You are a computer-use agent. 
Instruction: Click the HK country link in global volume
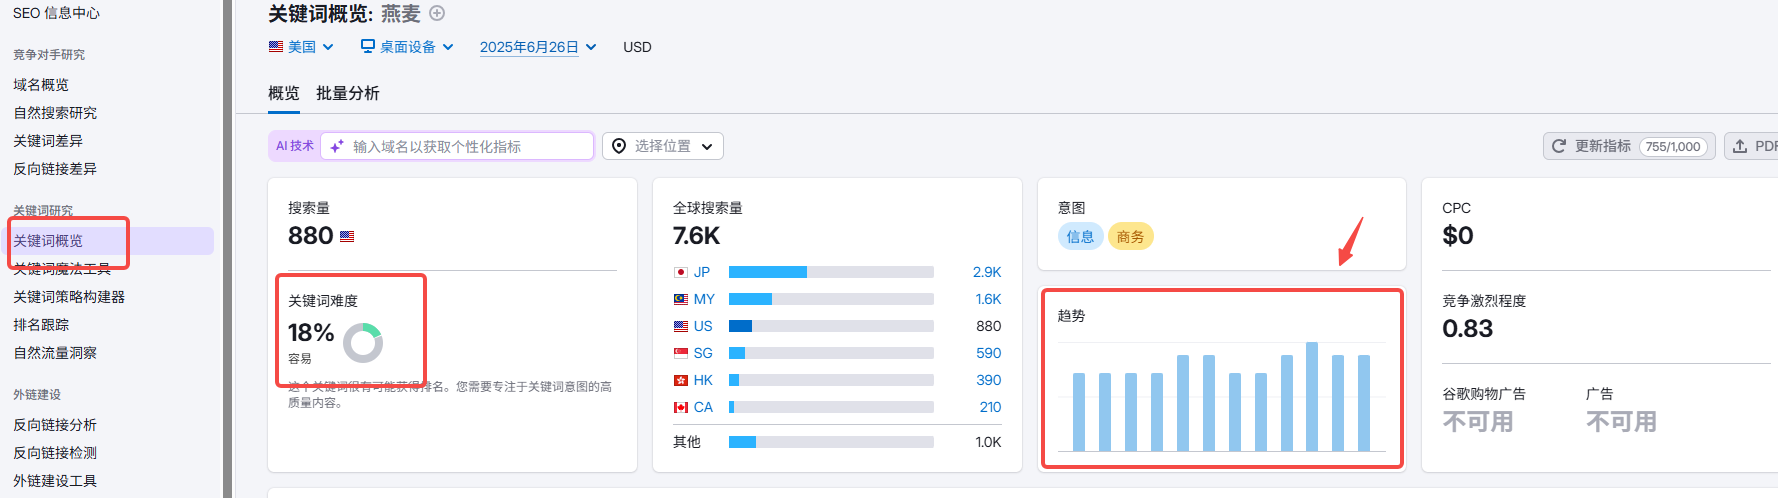tap(703, 380)
